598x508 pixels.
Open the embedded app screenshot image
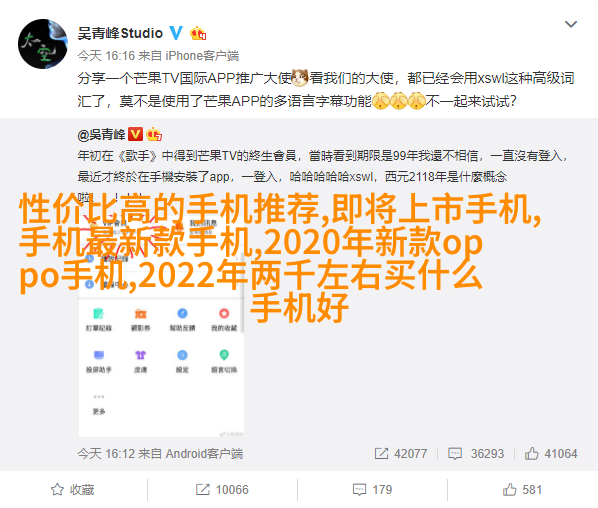[x=161, y=315]
